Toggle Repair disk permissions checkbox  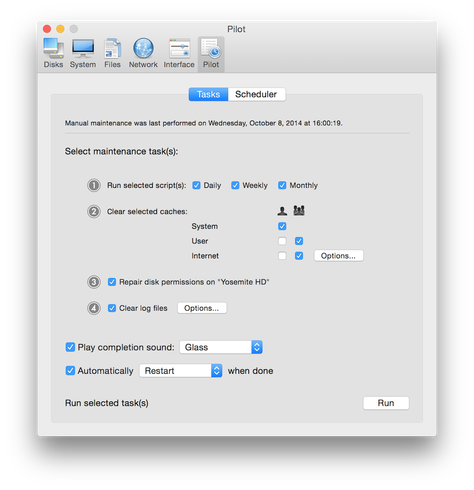(112, 282)
